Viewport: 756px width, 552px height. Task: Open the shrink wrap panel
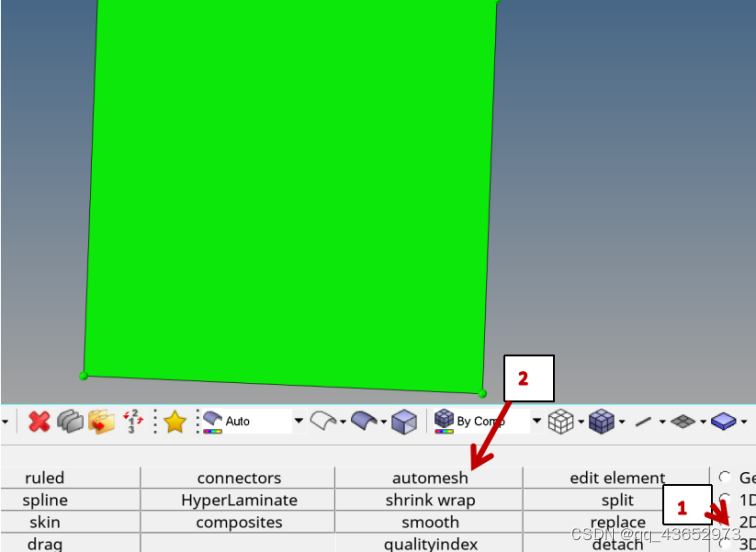coord(430,500)
